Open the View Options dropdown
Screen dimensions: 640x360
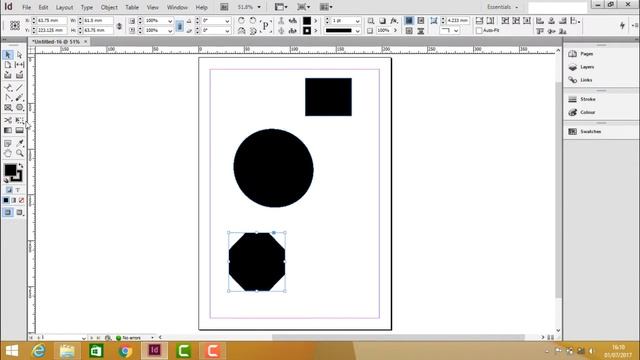tap(280, 7)
